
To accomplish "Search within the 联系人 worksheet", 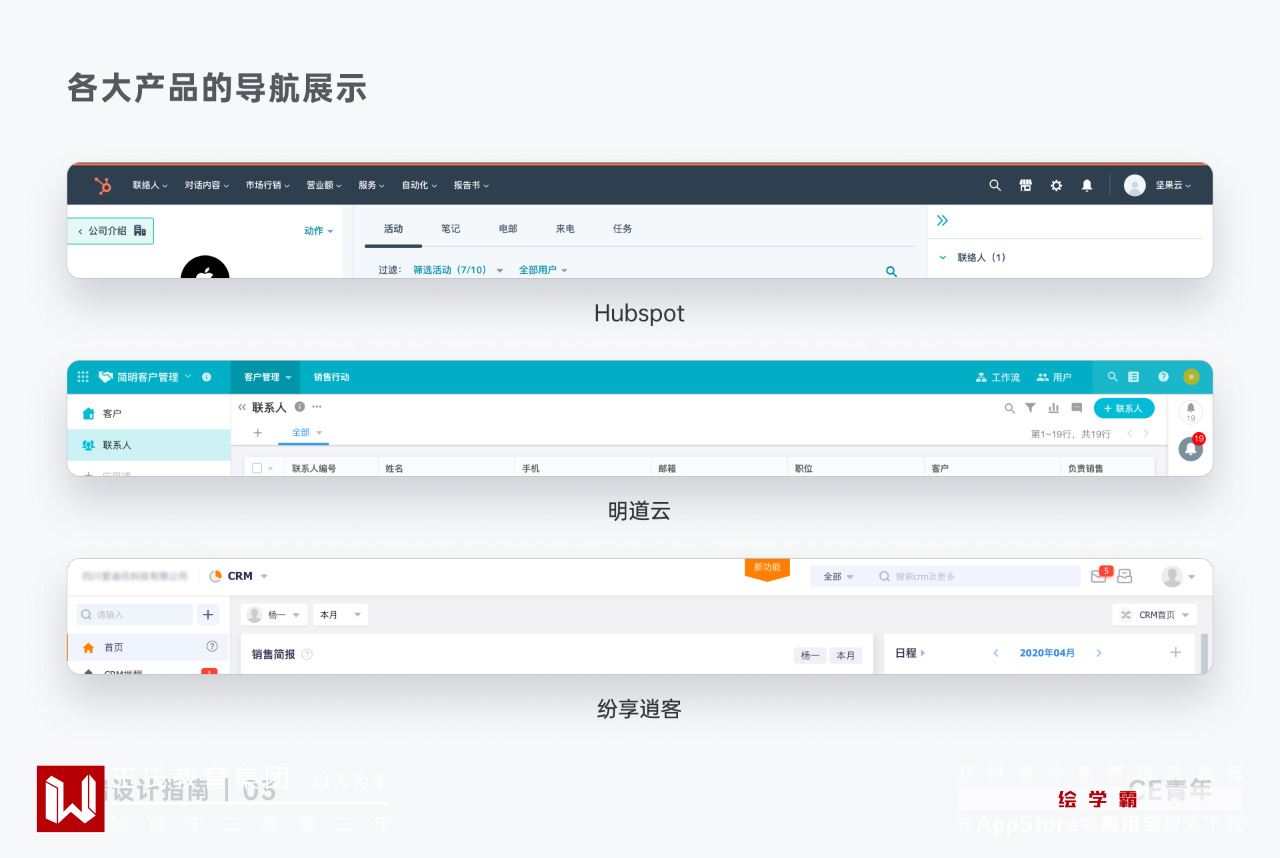I will tap(1010, 408).
